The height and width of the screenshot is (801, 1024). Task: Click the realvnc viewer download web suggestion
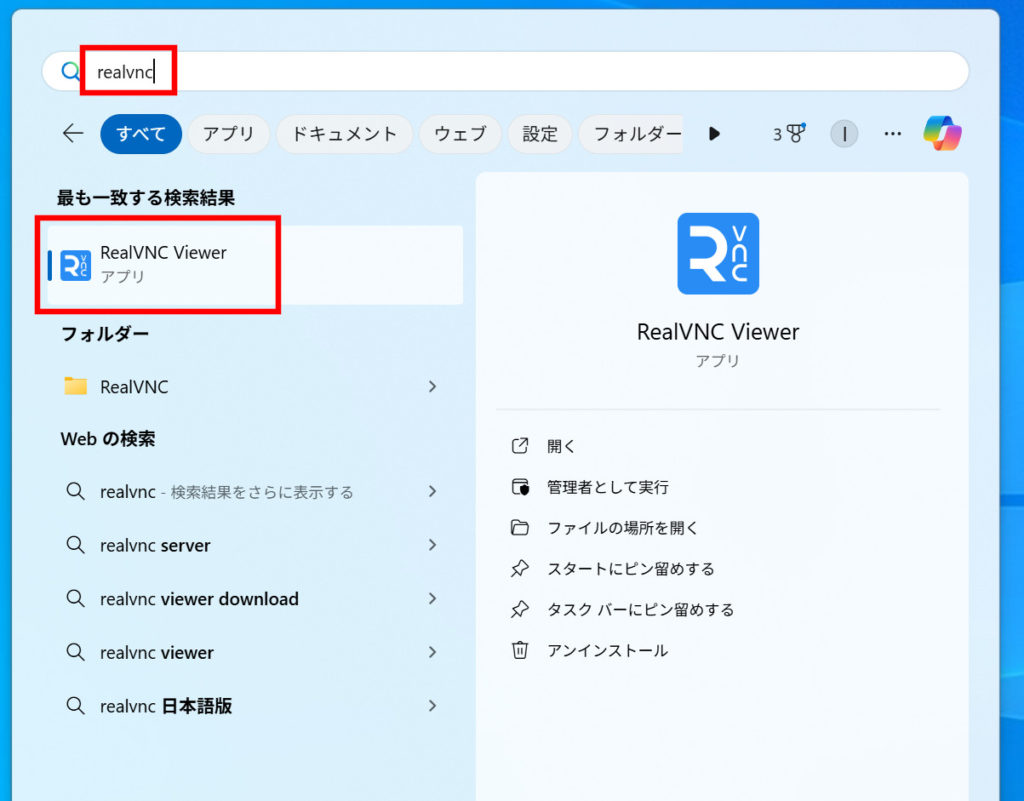click(199, 599)
